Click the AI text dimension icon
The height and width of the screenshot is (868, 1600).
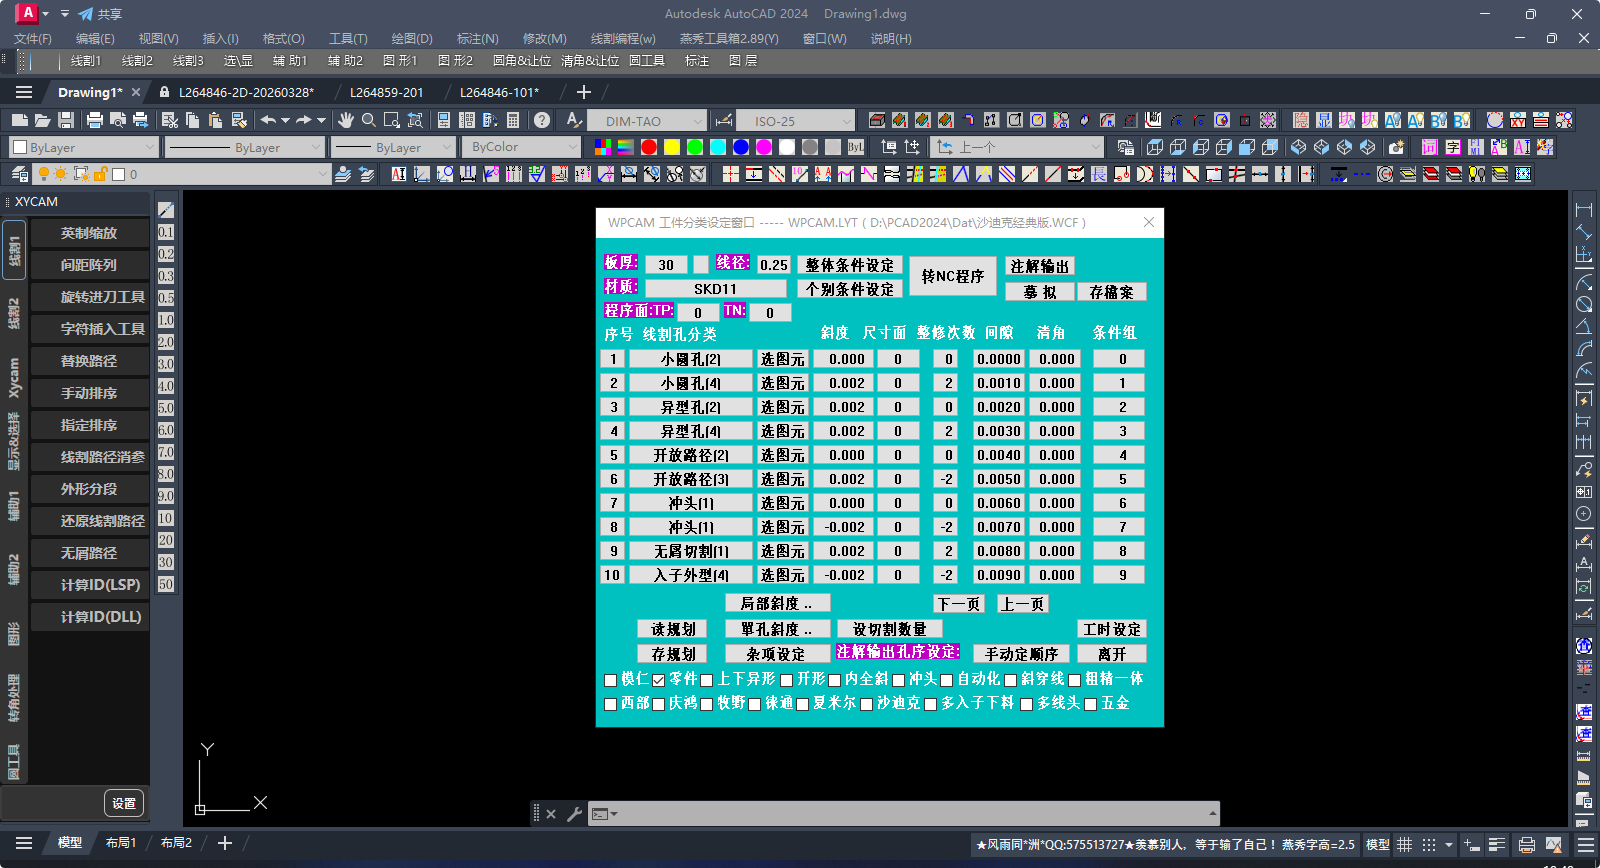pyautogui.click(x=399, y=174)
